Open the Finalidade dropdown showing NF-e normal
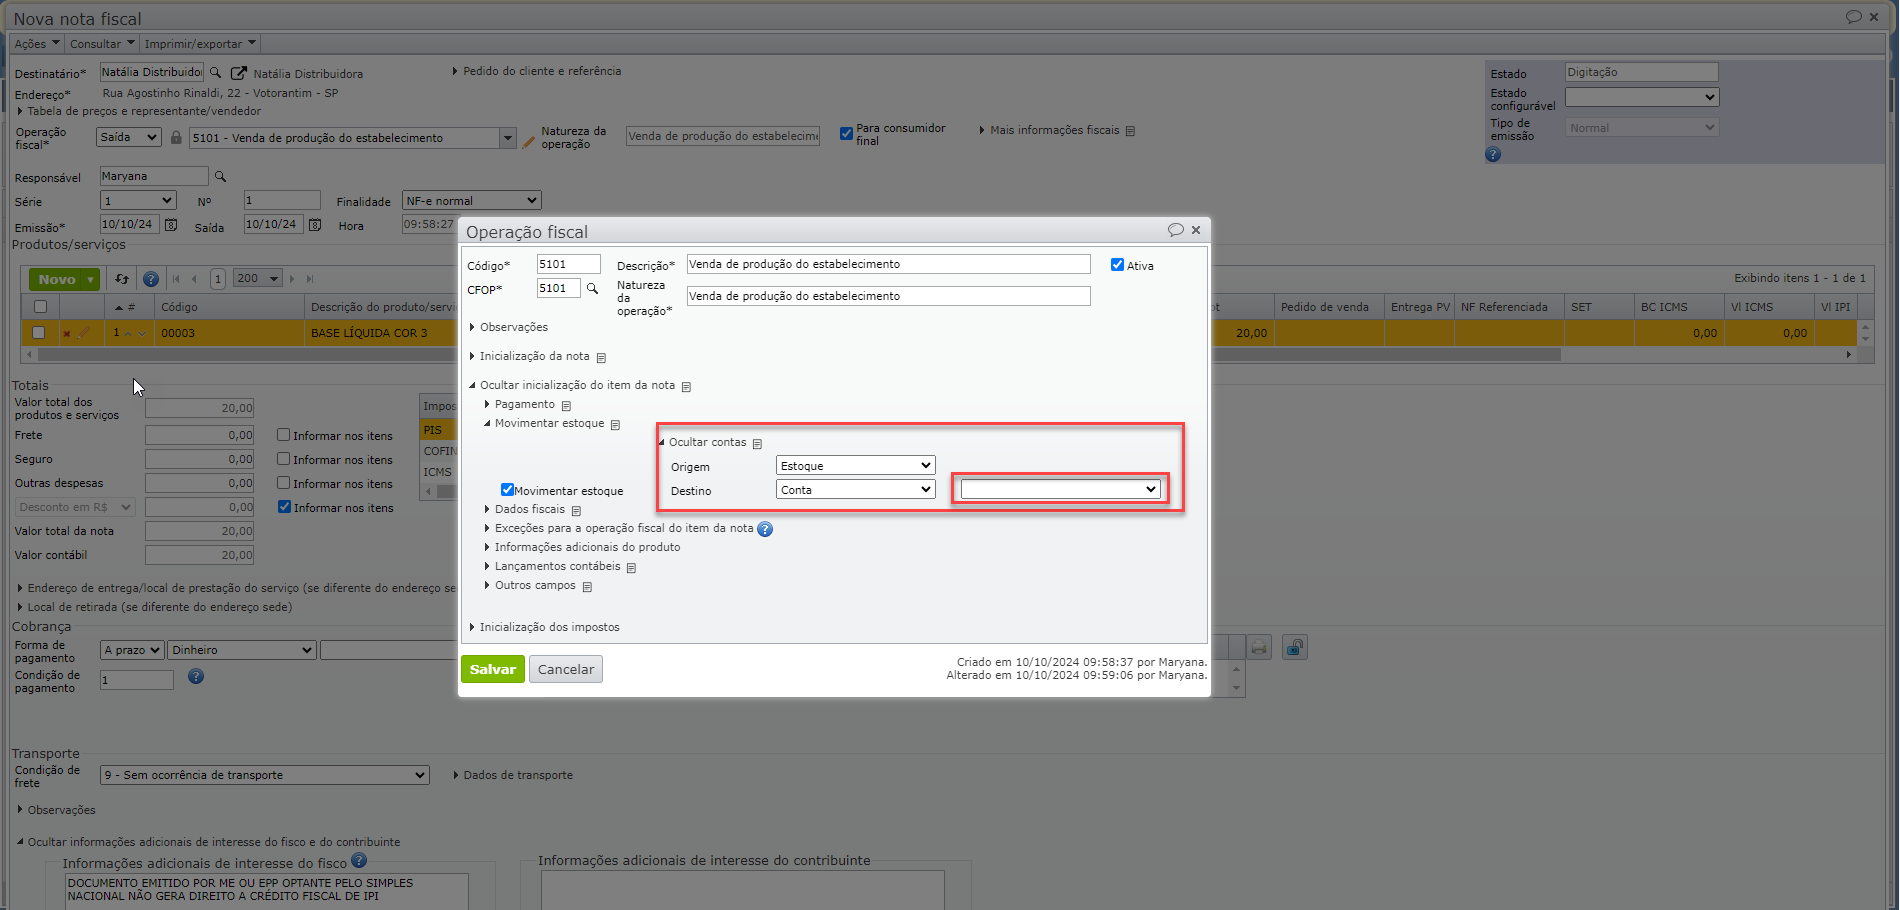Screen dimensions: 1900x910 471,201
